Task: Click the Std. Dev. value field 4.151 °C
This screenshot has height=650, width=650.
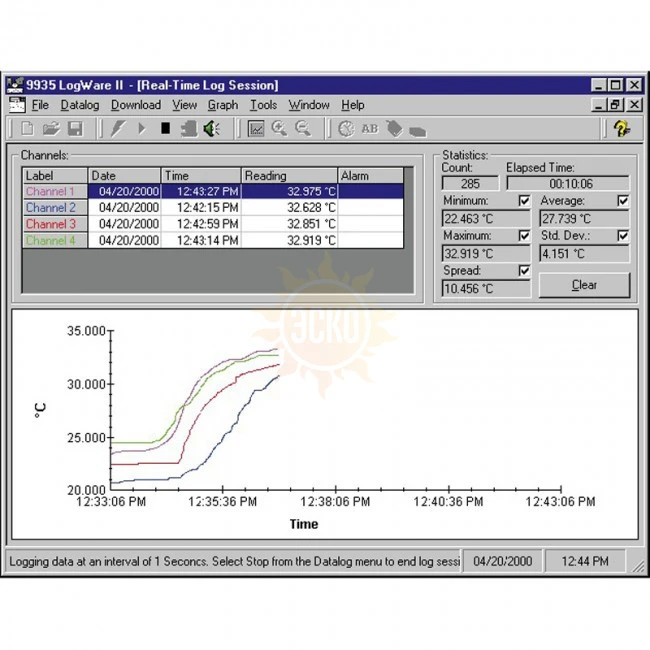Action: coord(584,253)
